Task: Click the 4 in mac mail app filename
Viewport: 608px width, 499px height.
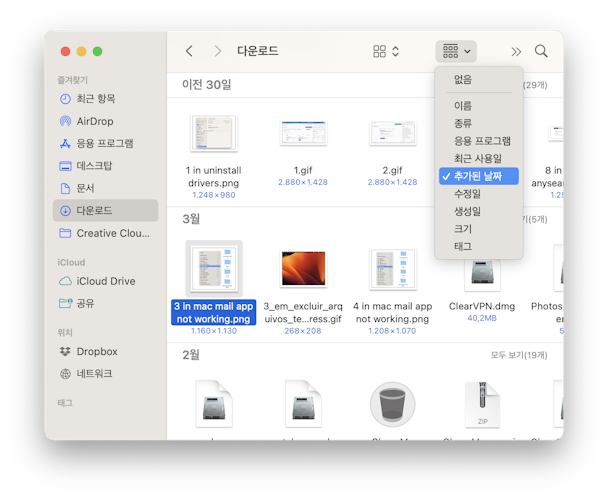Action: tap(392, 313)
